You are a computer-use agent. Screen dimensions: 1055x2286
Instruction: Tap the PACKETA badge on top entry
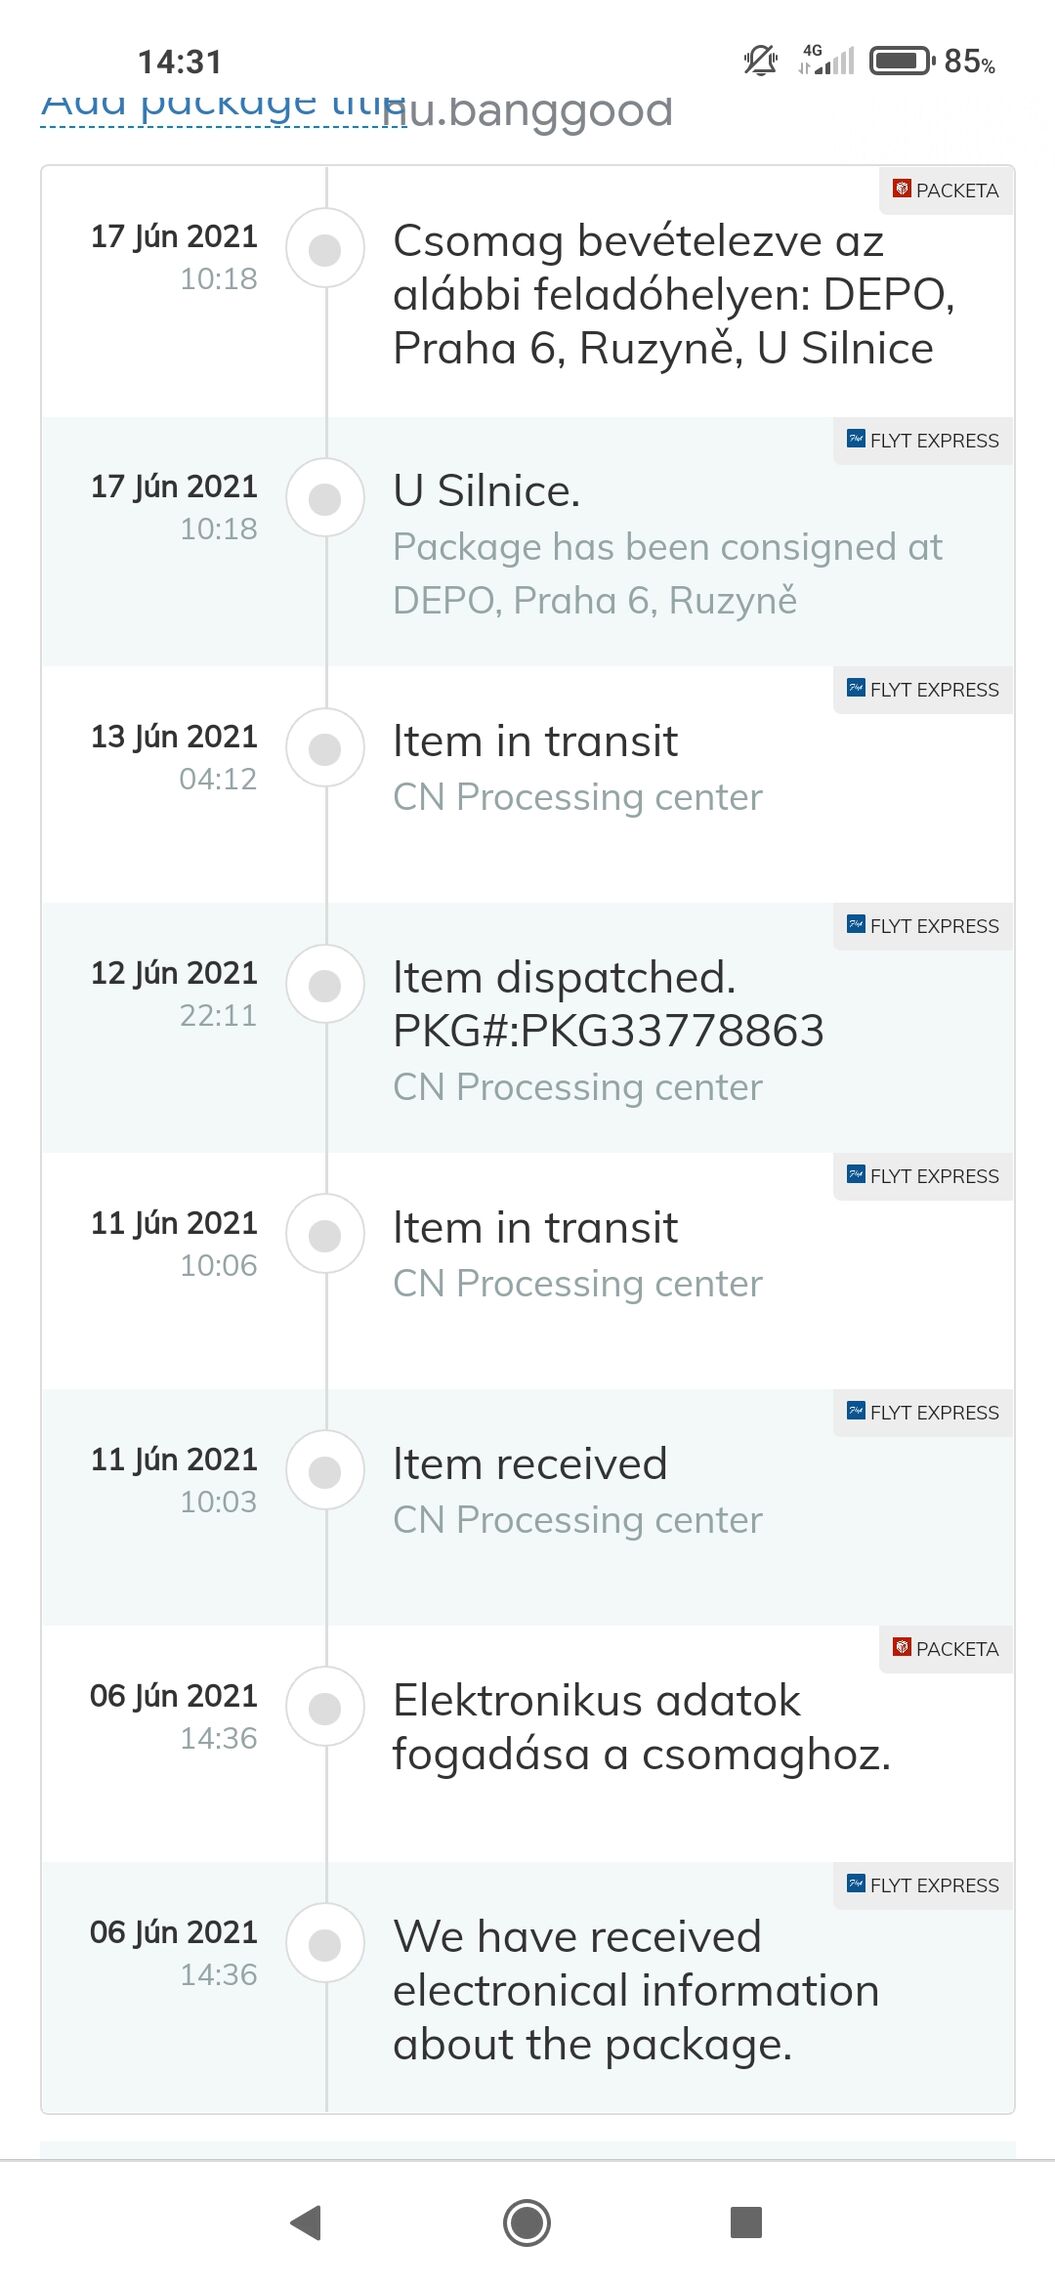click(x=946, y=190)
